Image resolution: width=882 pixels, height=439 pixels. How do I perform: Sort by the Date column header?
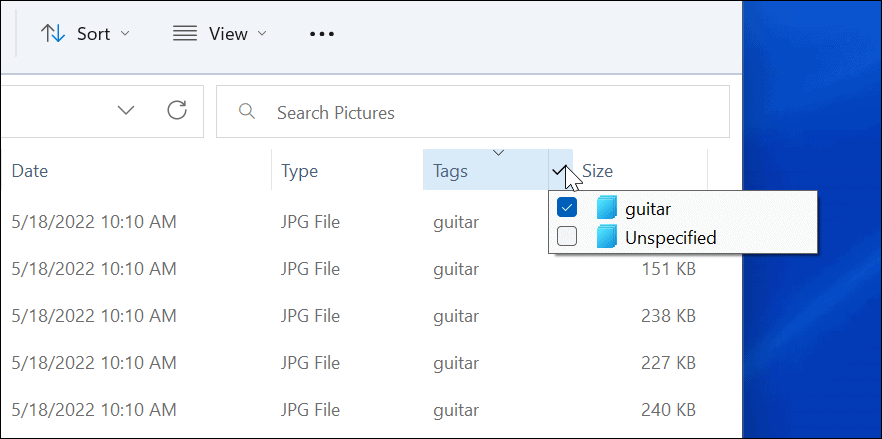click(30, 171)
